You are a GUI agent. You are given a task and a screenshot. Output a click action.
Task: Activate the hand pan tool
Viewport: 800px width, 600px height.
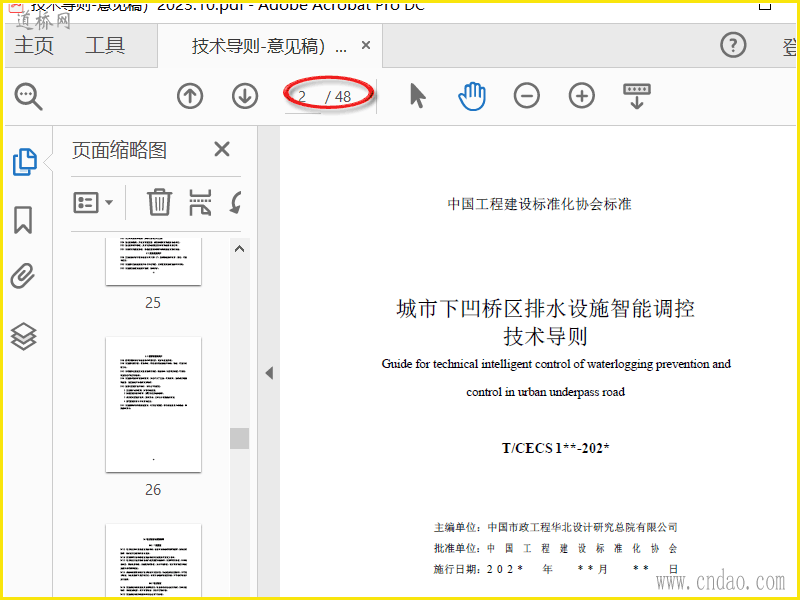[472, 96]
